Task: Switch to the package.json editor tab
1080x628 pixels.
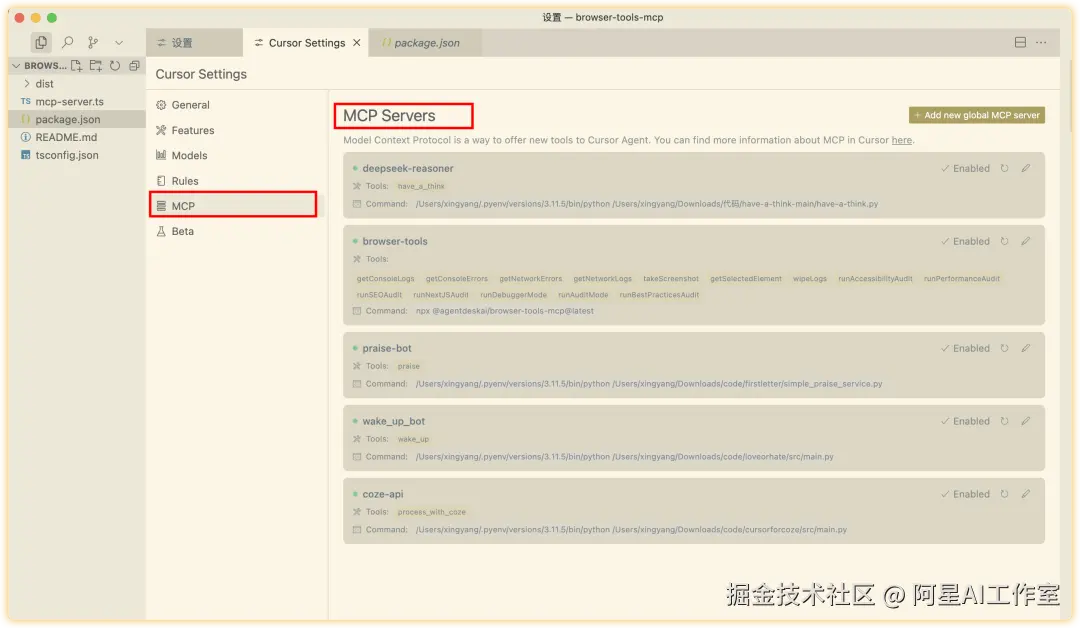Action: point(425,43)
